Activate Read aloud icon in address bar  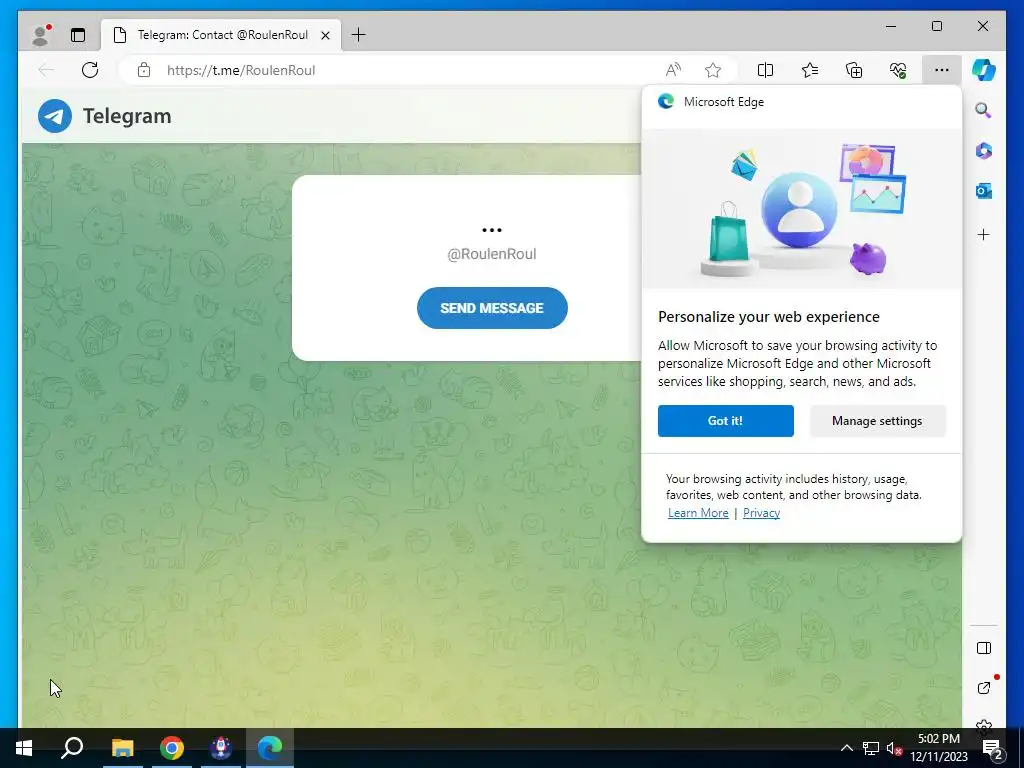(673, 70)
